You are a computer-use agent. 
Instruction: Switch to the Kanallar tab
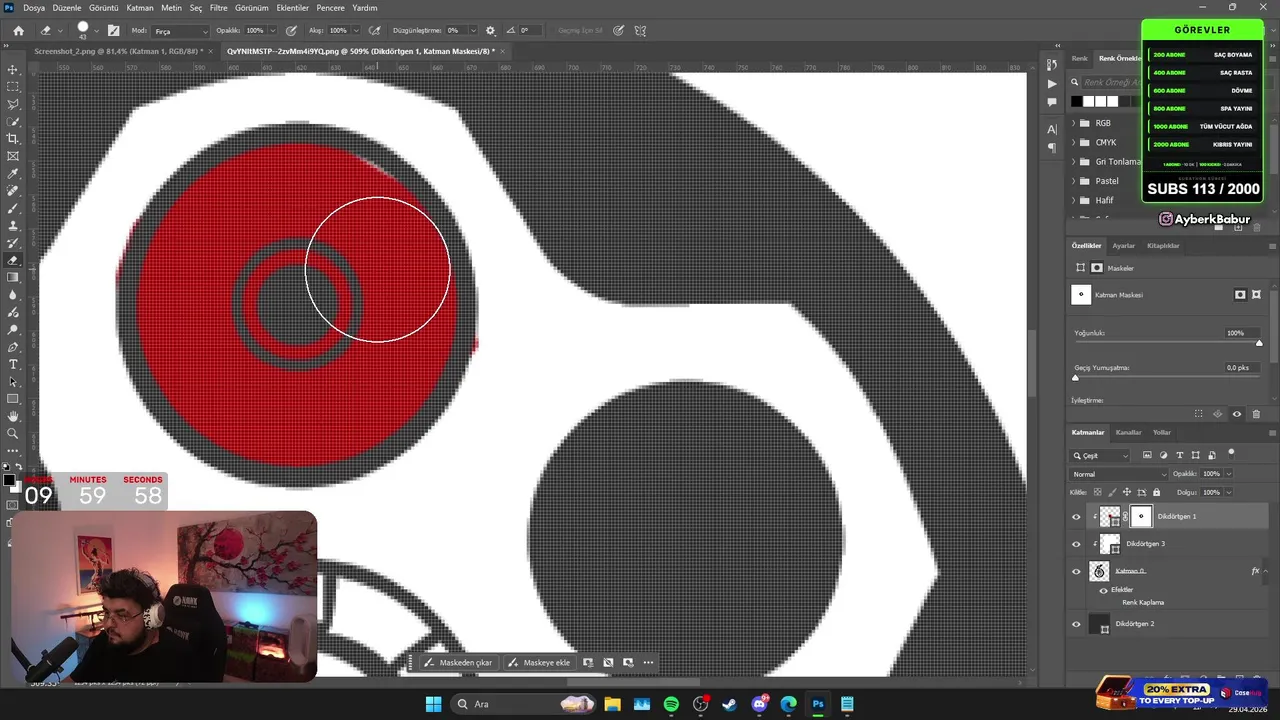pos(1128,432)
